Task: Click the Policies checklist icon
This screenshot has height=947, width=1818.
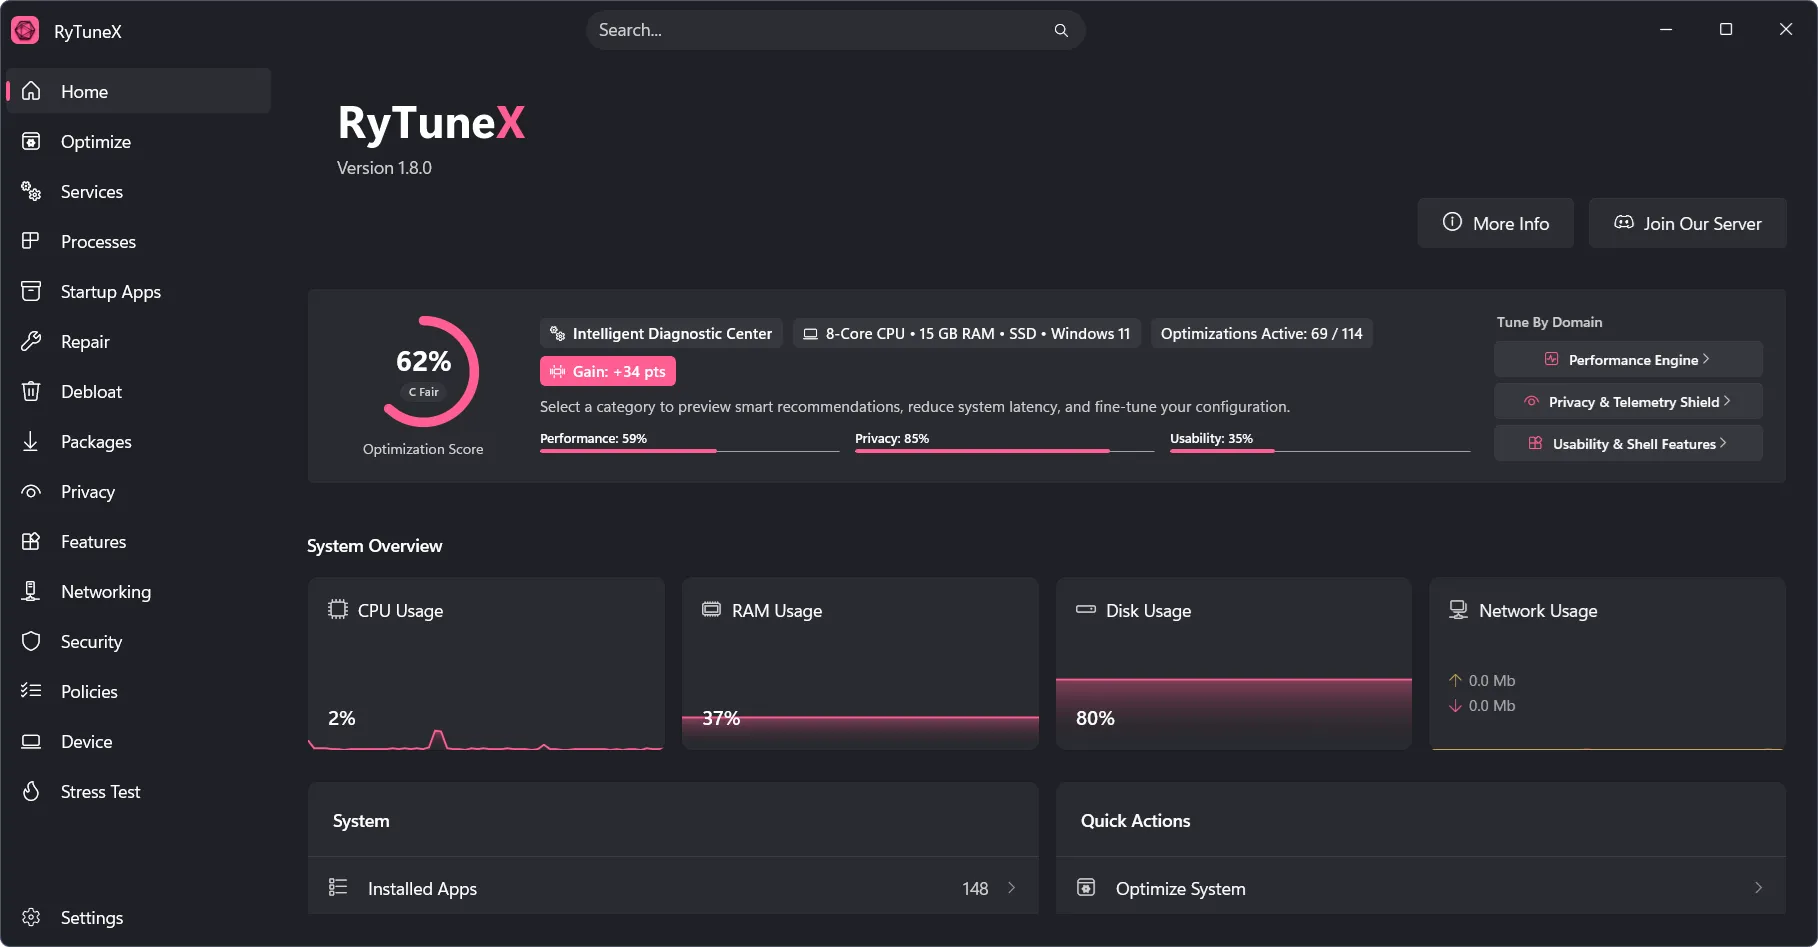Action: [x=31, y=691]
